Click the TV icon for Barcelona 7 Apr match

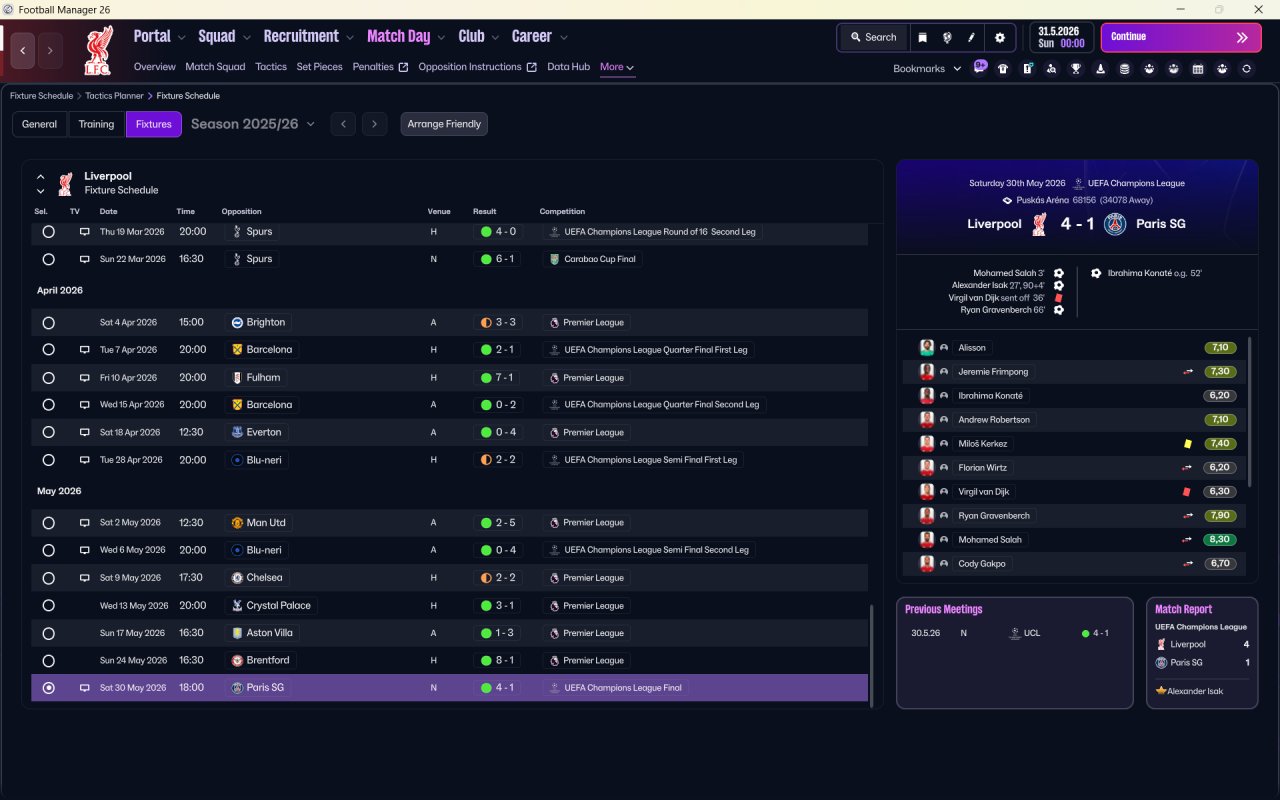click(x=85, y=350)
